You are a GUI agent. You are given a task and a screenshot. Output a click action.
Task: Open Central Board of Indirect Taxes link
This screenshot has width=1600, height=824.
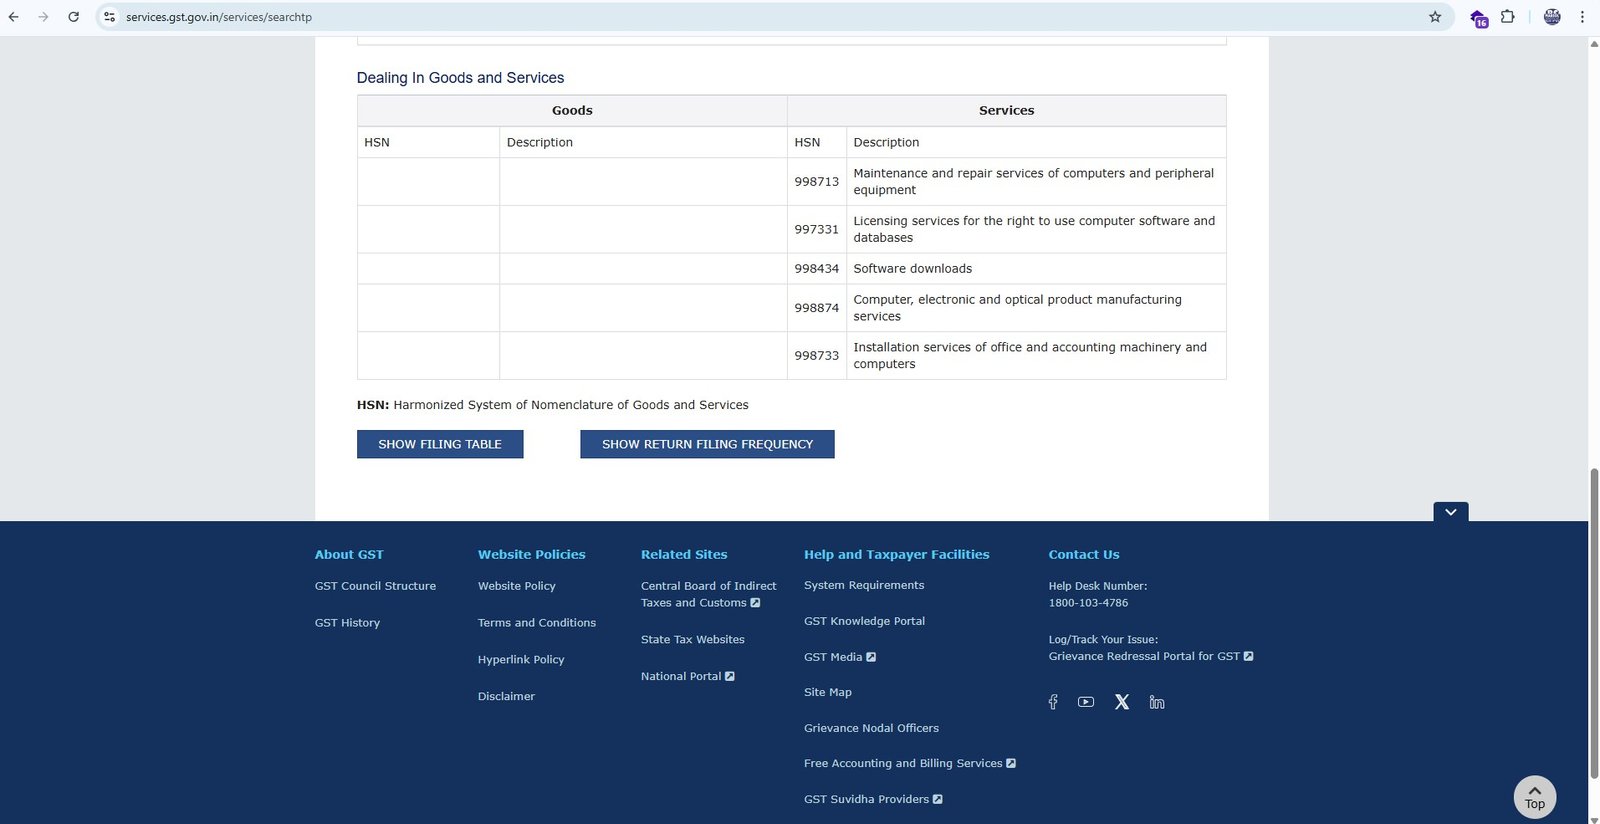point(708,594)
